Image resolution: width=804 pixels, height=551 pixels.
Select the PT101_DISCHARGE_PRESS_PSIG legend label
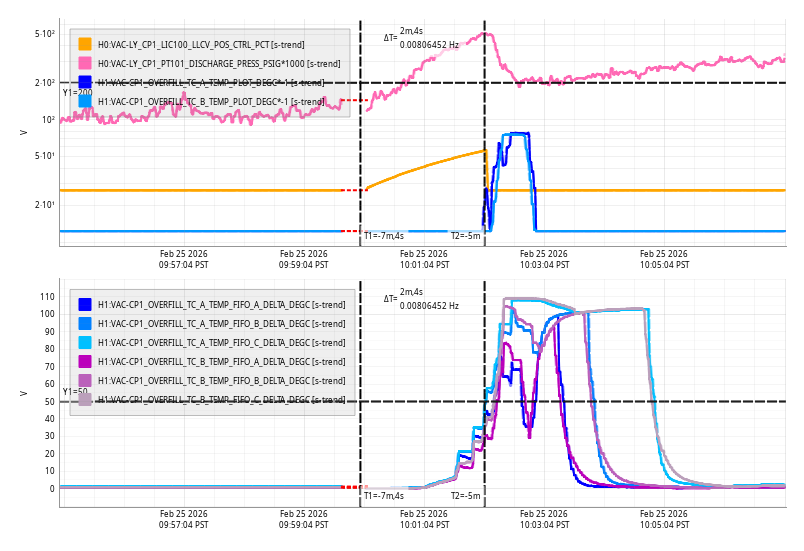coord(219,64)
